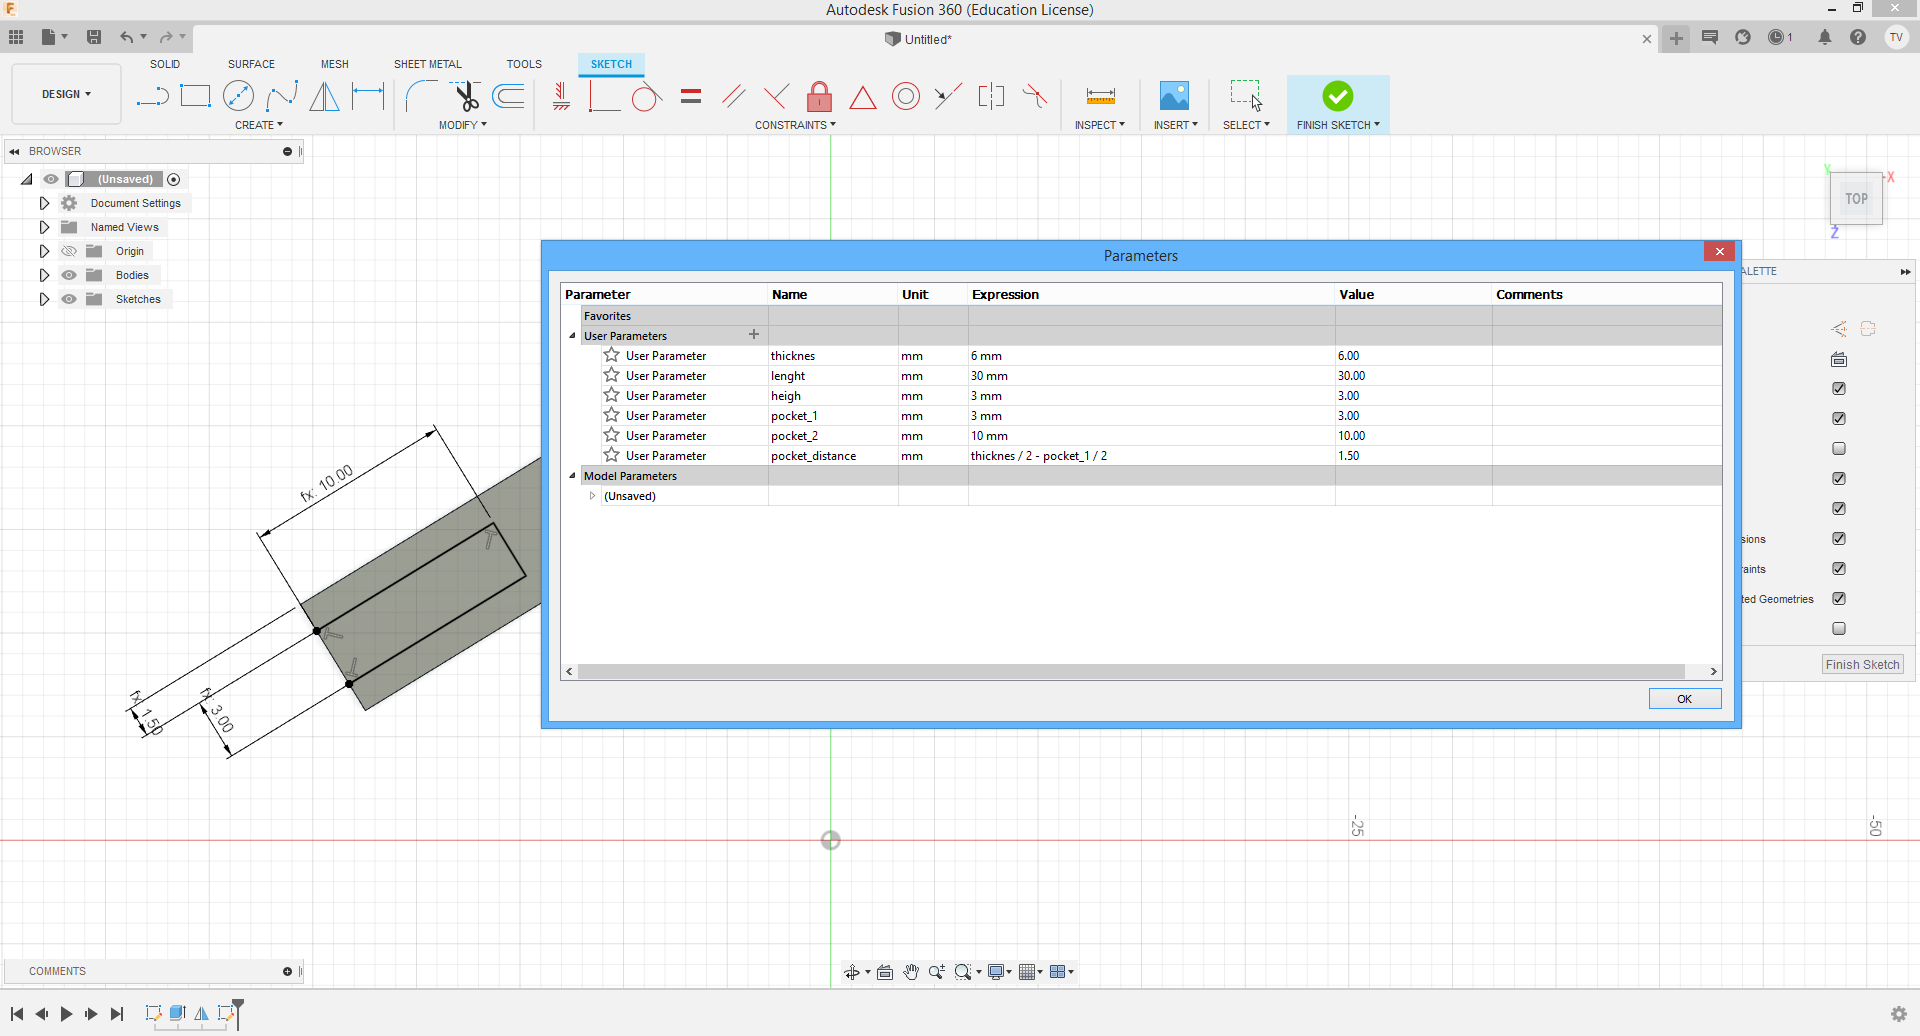Open the Measure inspect tool
The height and width of the screenshot is (1036, 1920).
(1100, 97)
